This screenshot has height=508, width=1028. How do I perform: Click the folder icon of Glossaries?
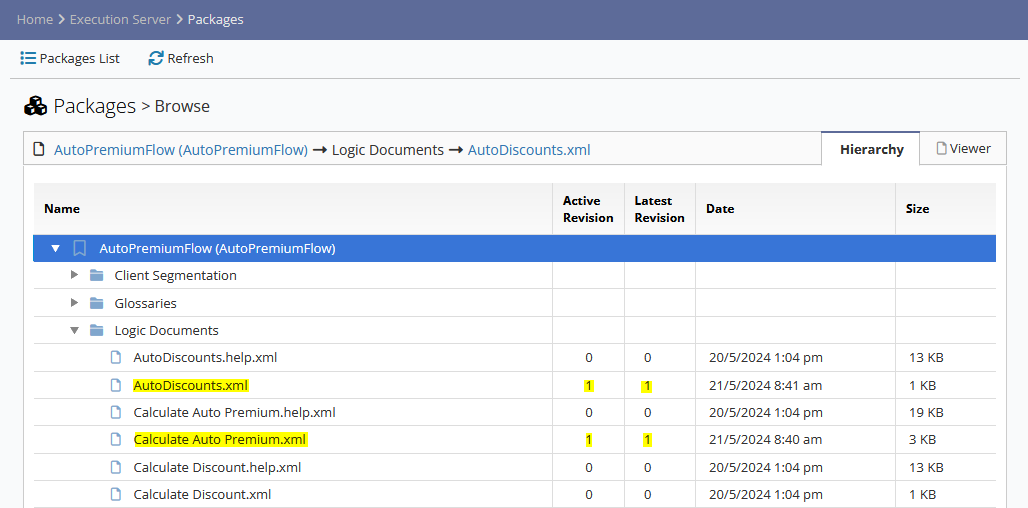[96, 303]
